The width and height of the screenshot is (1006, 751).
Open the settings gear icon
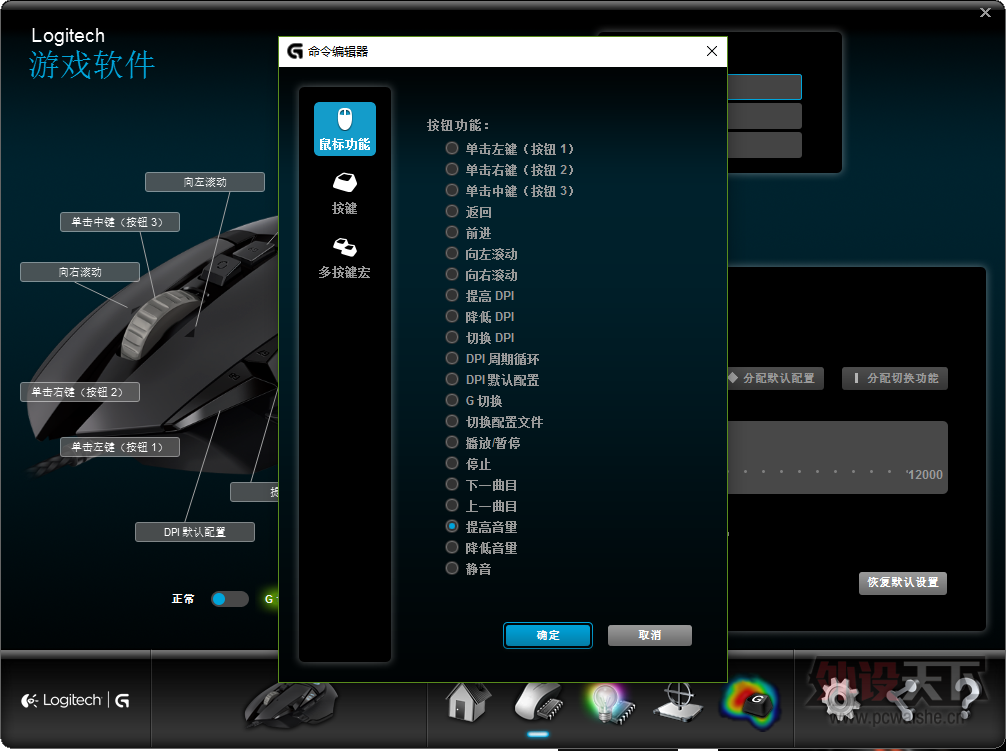coord(840,701)
